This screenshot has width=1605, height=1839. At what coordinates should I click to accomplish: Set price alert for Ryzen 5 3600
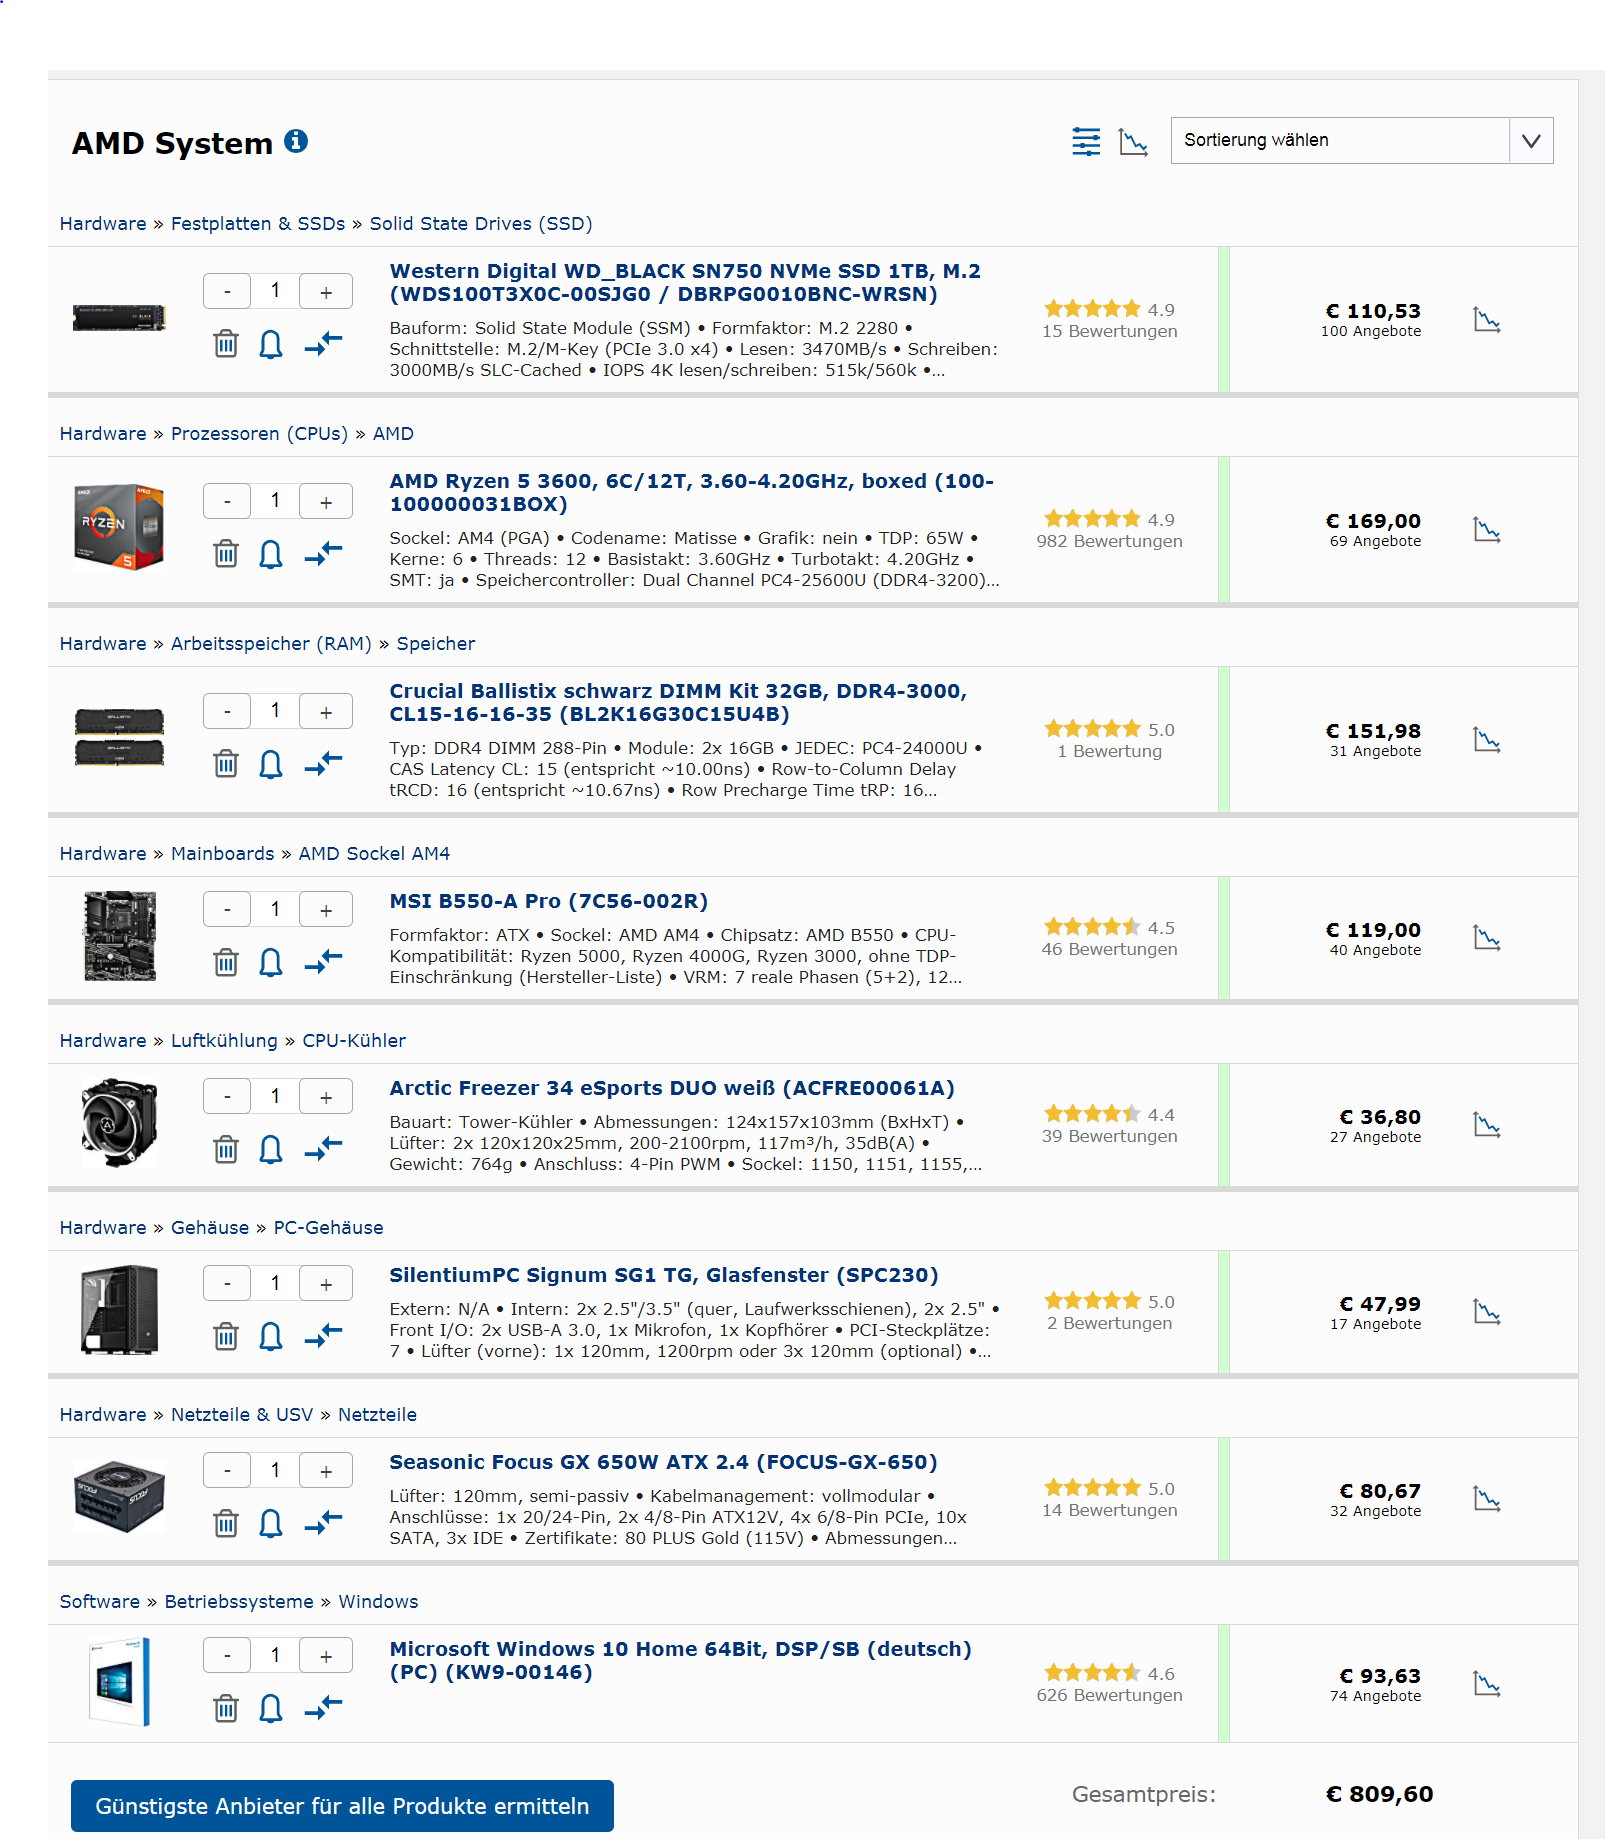(271, 554)
